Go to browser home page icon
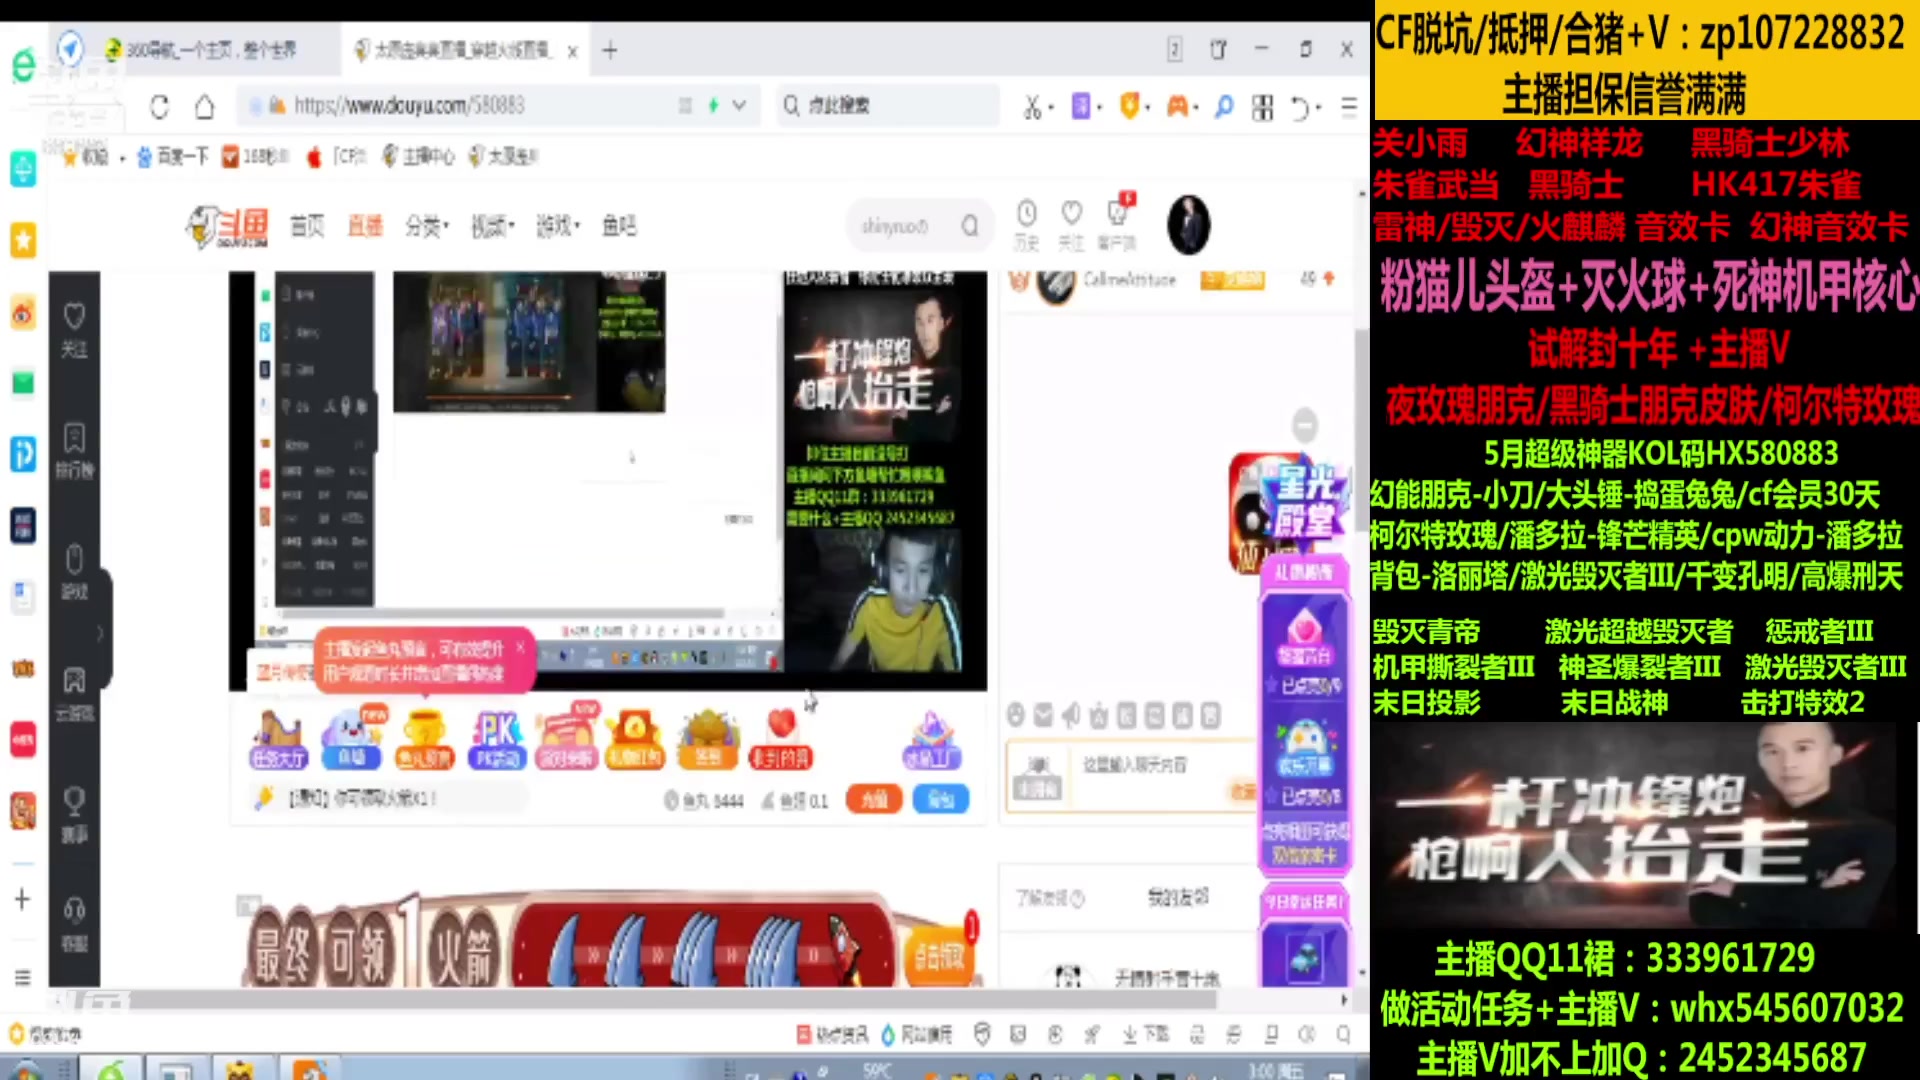 tap(204, 106)
